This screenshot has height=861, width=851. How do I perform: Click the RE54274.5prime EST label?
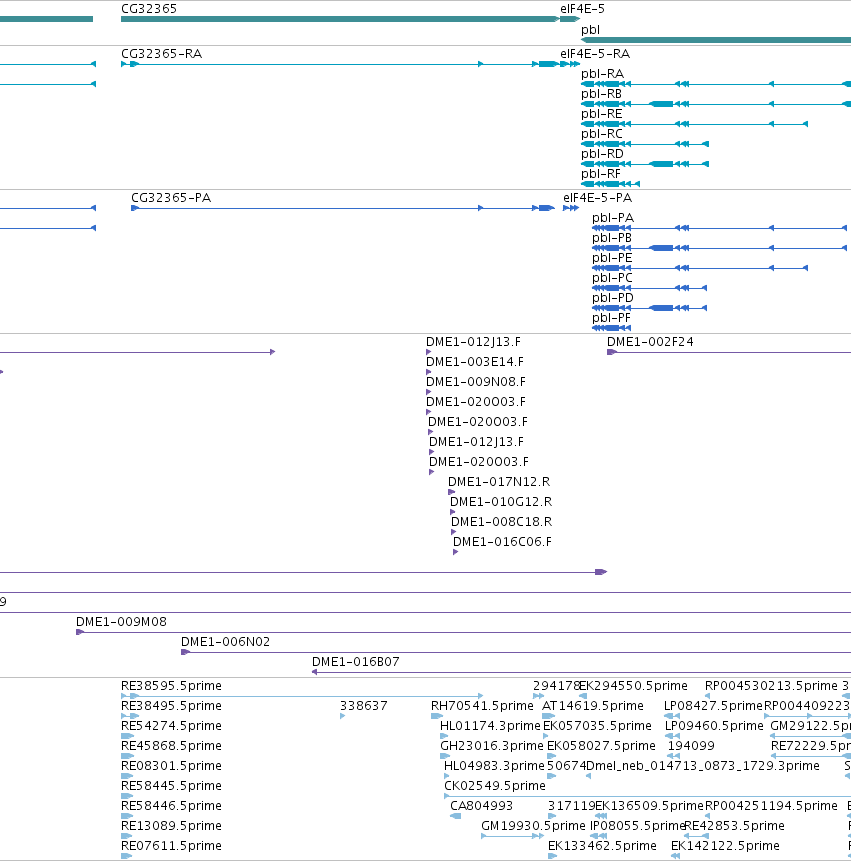[171, 726]
